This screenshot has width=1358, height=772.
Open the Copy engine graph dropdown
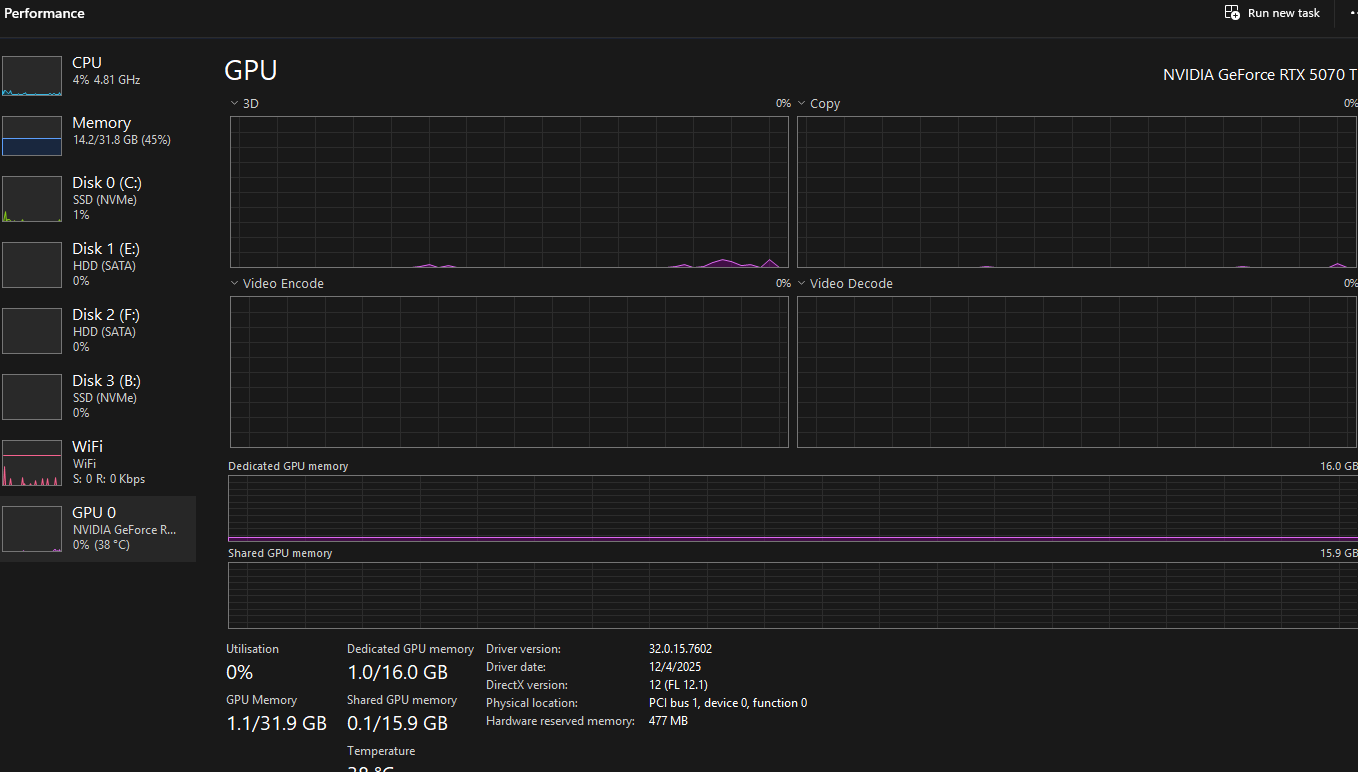801,103
